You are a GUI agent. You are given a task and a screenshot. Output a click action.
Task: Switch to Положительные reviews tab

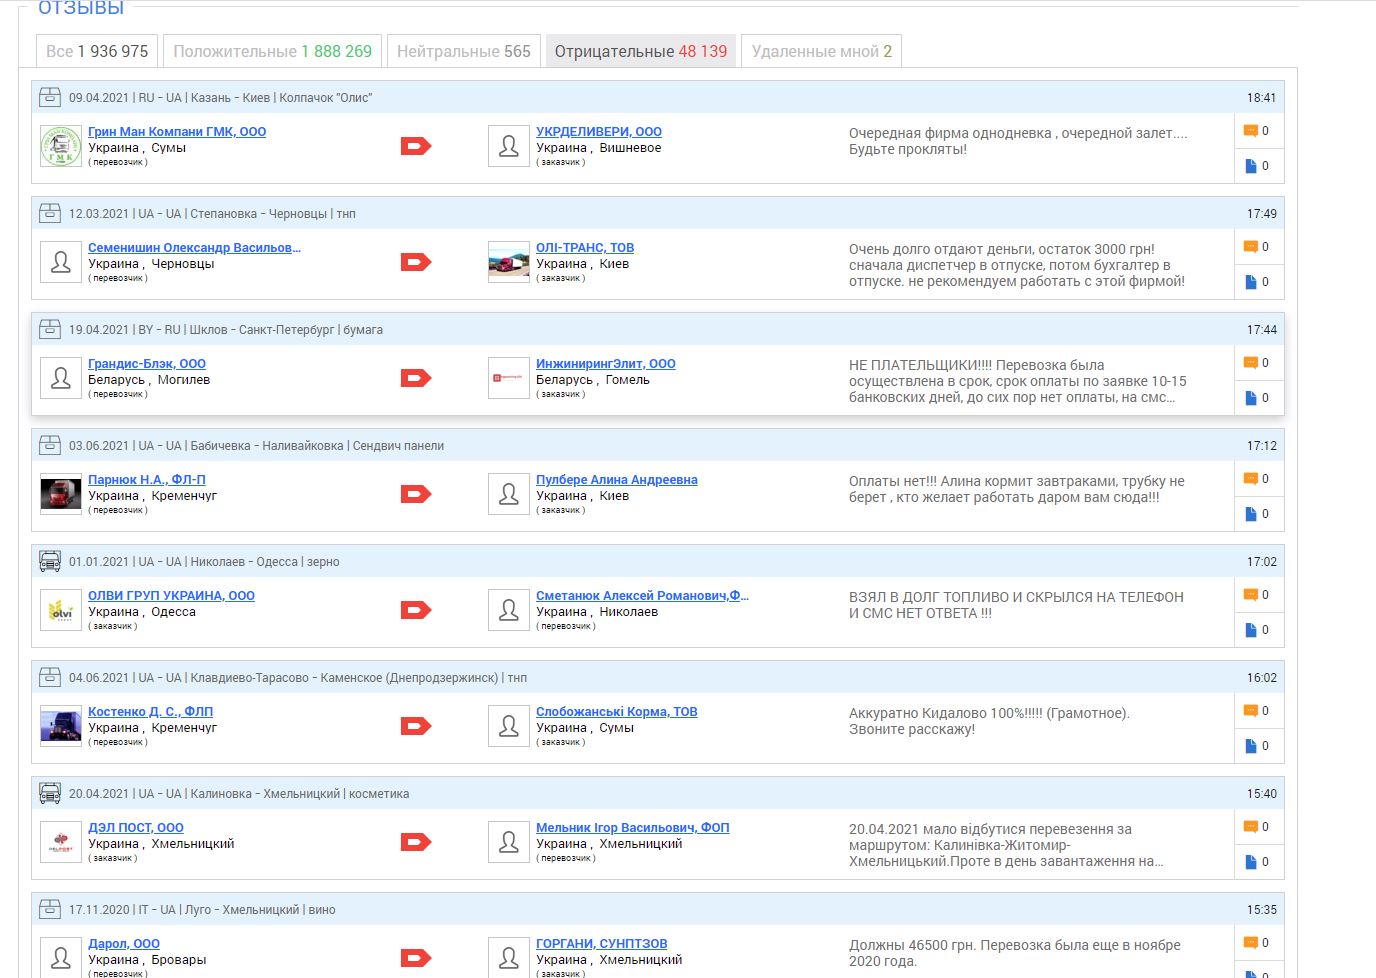click(x=272, y=51)
